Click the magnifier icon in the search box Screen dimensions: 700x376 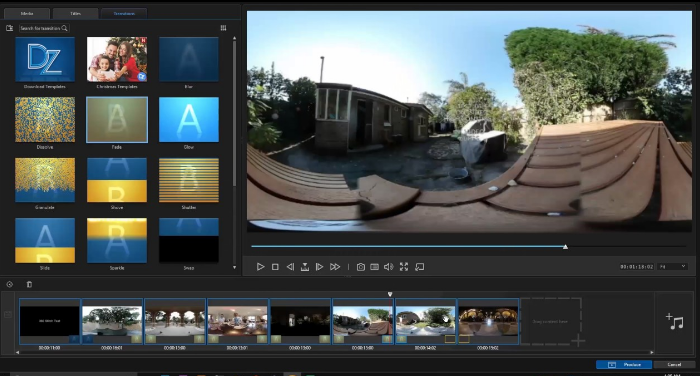click(65, 28)
